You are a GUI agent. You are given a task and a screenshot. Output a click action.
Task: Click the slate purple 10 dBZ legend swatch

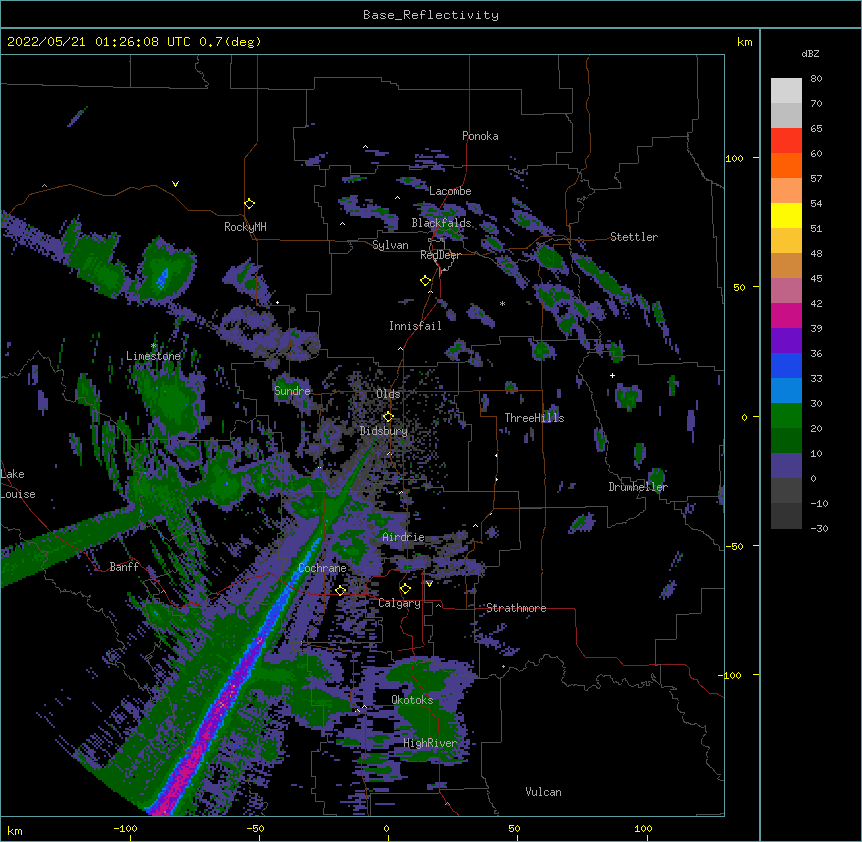tap(786, 466)
